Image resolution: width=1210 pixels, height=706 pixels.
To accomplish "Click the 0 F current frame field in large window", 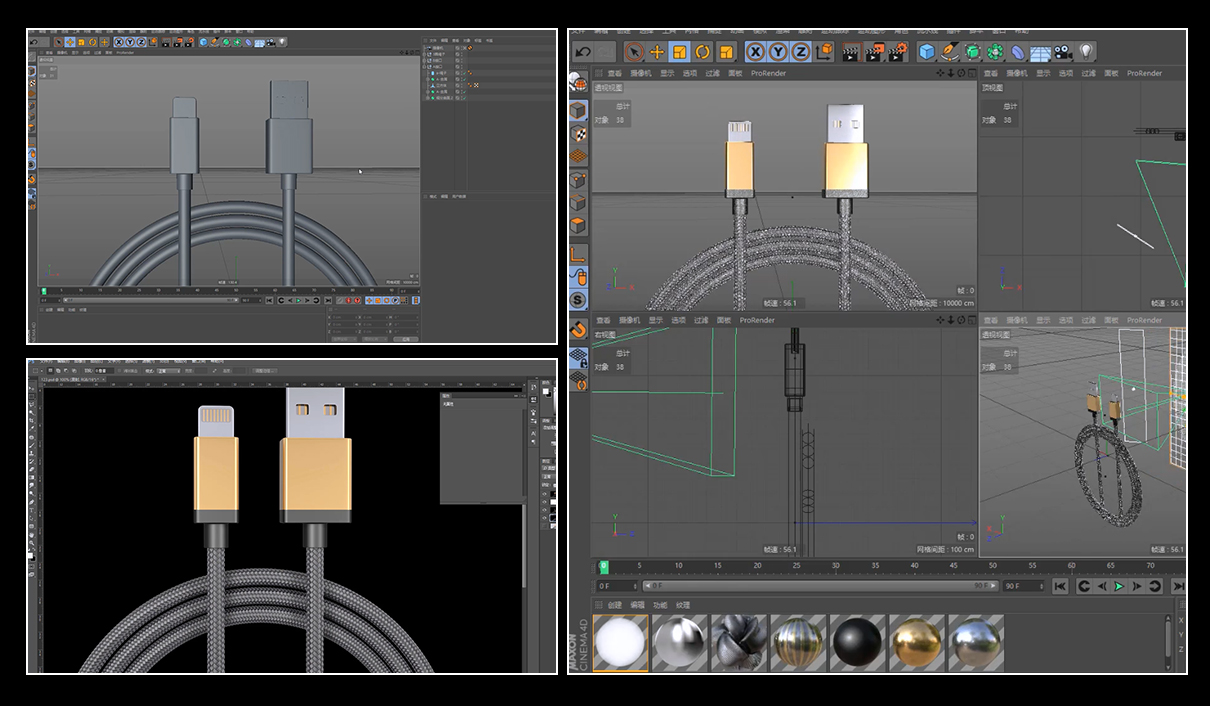I will pyautogui.click(x=617, y=586).
